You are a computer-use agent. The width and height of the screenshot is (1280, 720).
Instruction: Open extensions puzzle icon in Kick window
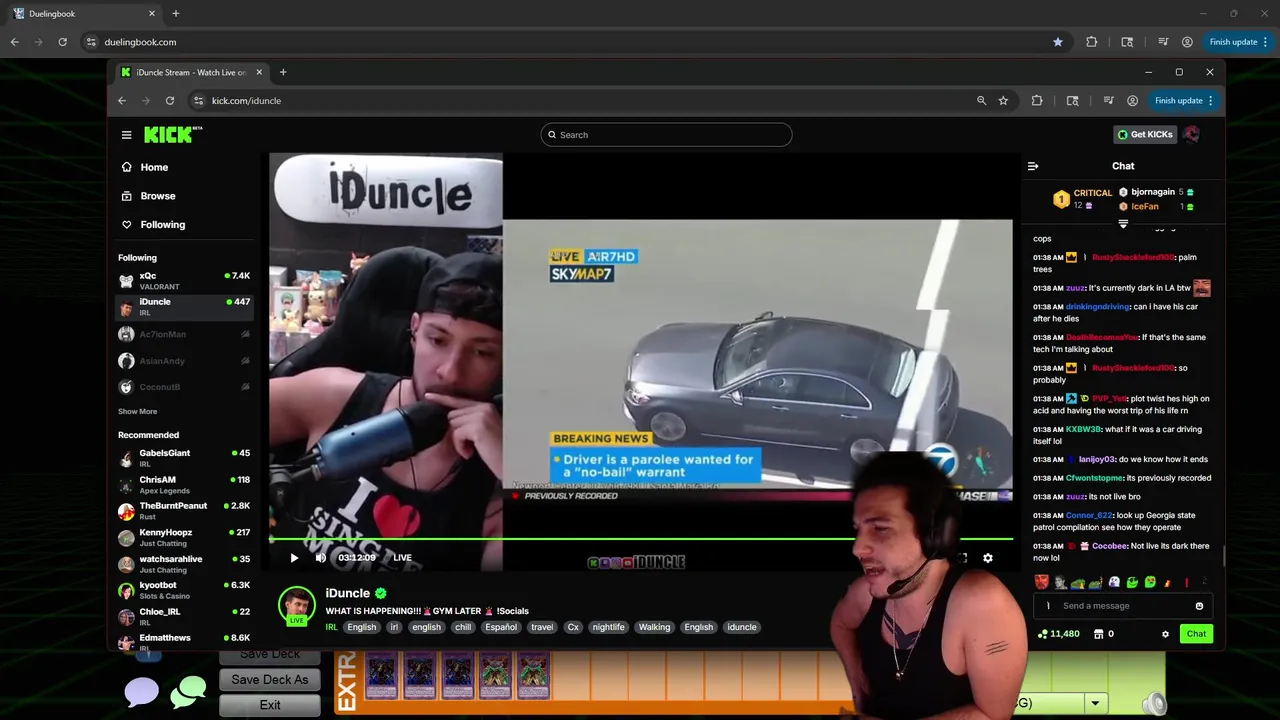coord(1037,100)
